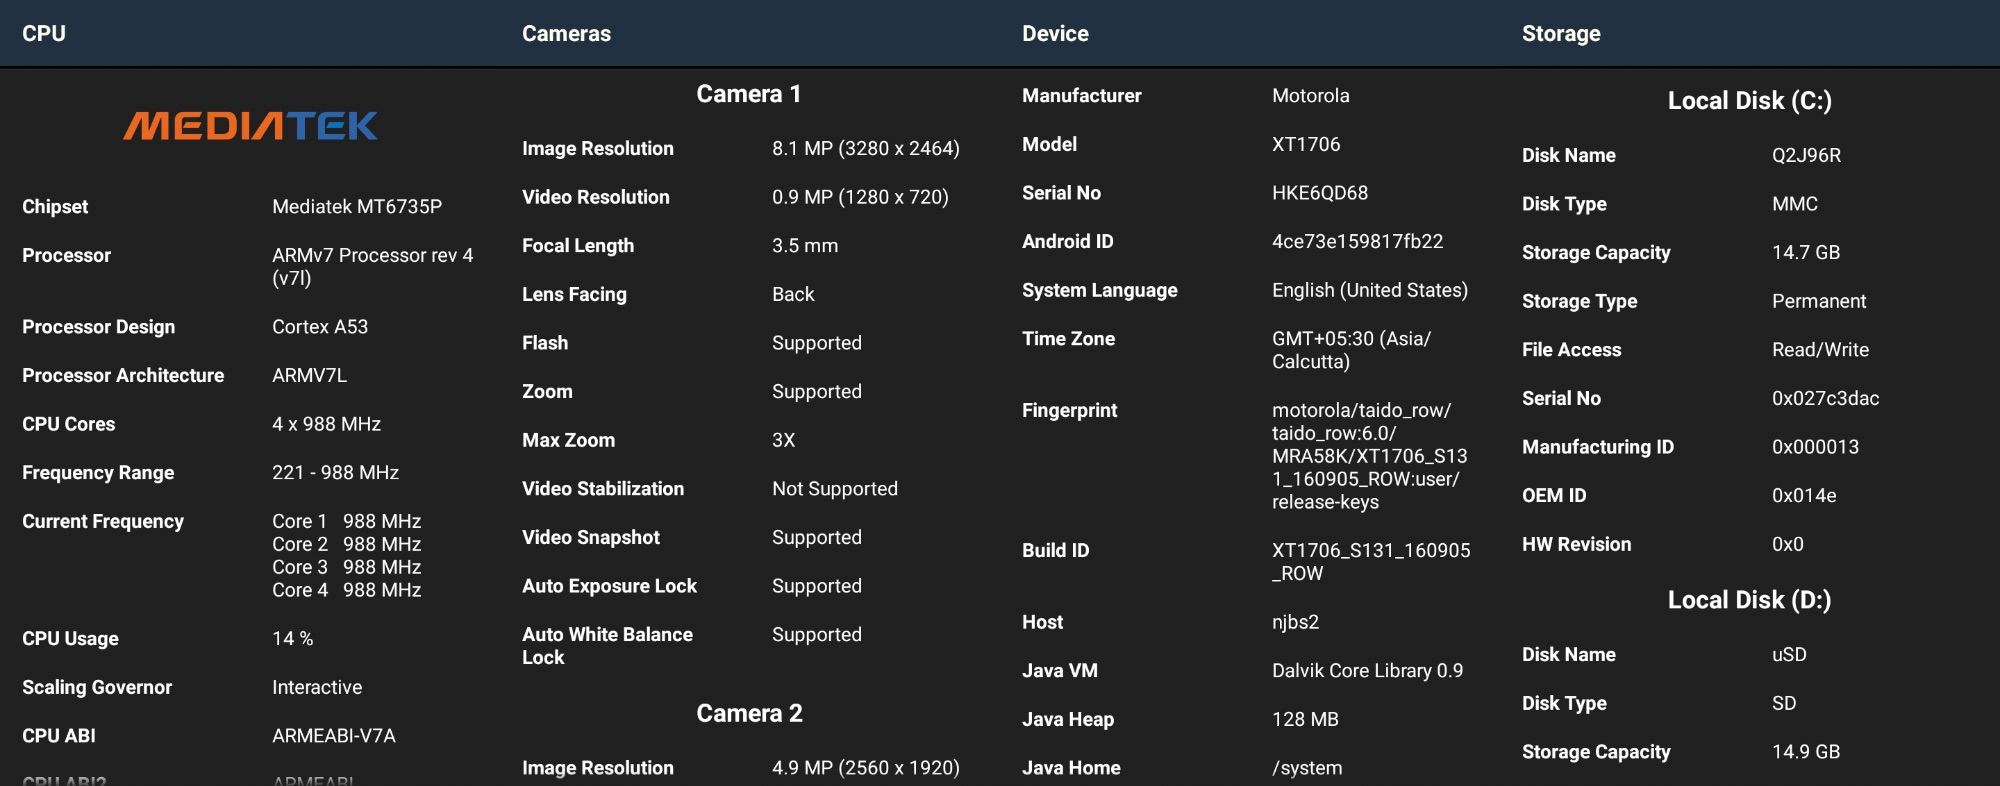
Task: Select the Dalvik Core Library Java VM value
Action: [1367, 670]
